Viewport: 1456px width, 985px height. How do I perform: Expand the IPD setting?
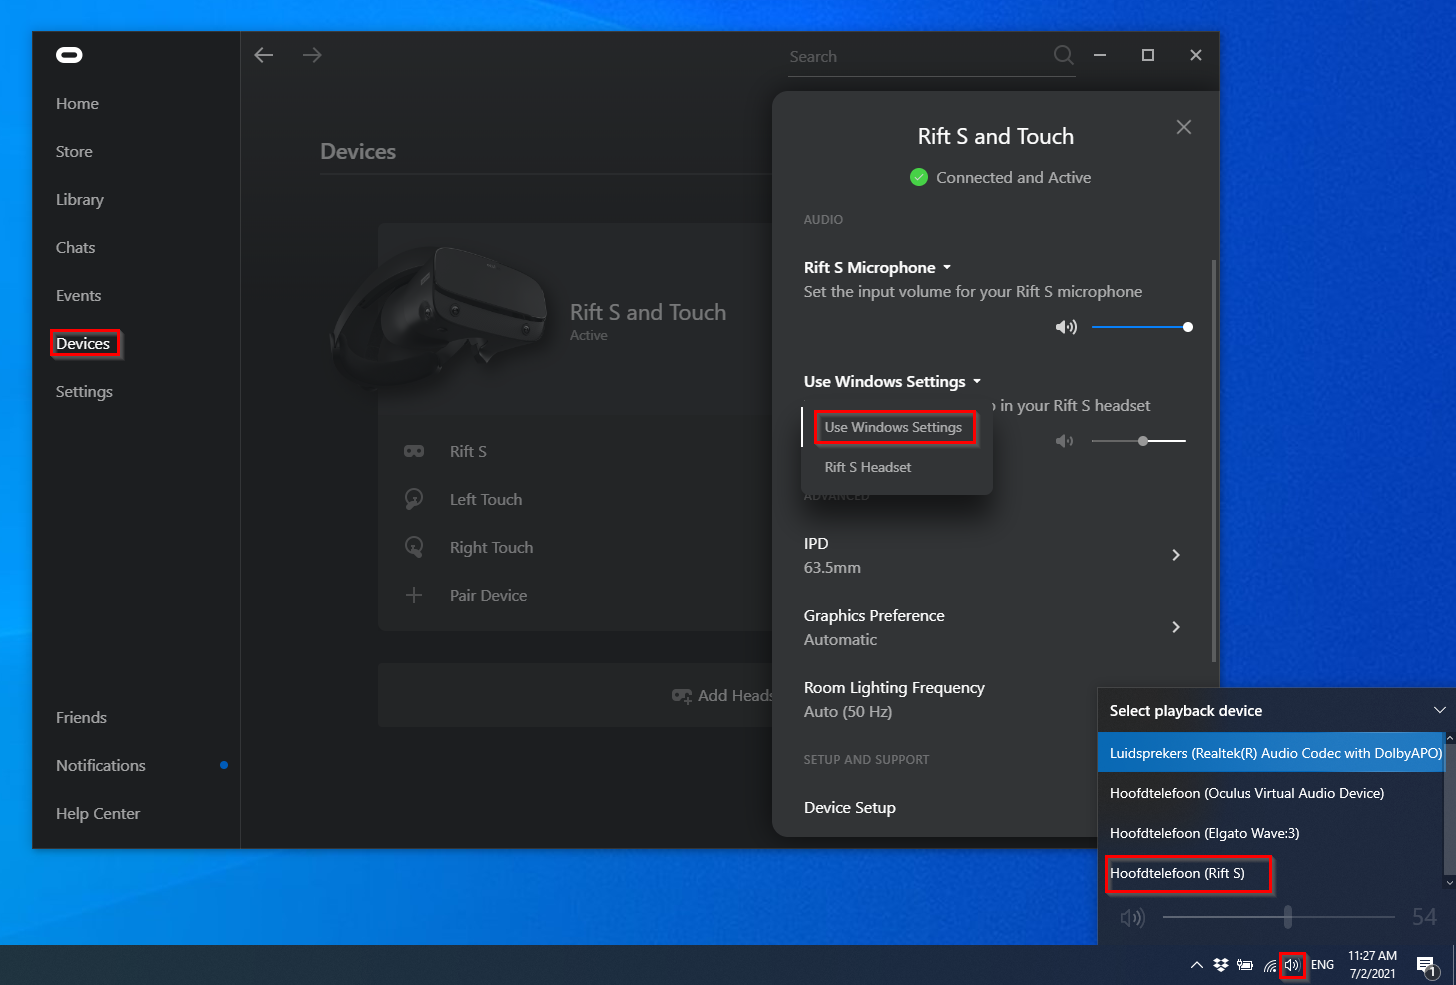(1176, 555)
